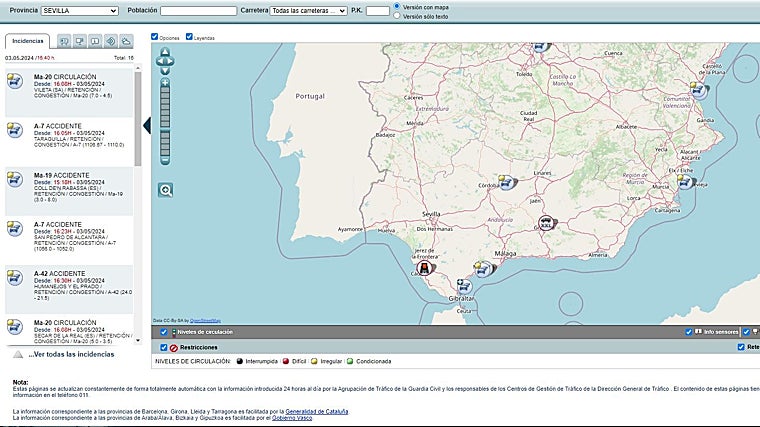Click the zoom out minus button
This screenshot has width=760, height=427.
(x=165, y=160)
